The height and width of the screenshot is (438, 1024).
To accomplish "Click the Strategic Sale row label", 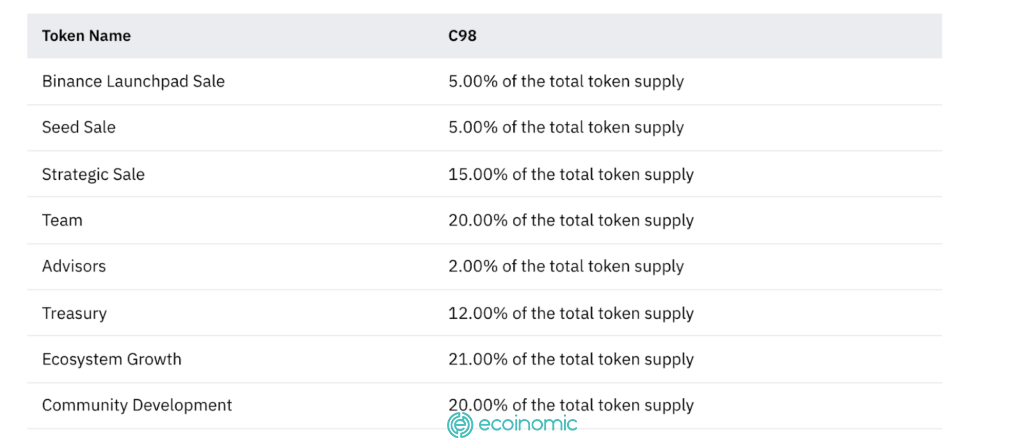I will [93, 174].
